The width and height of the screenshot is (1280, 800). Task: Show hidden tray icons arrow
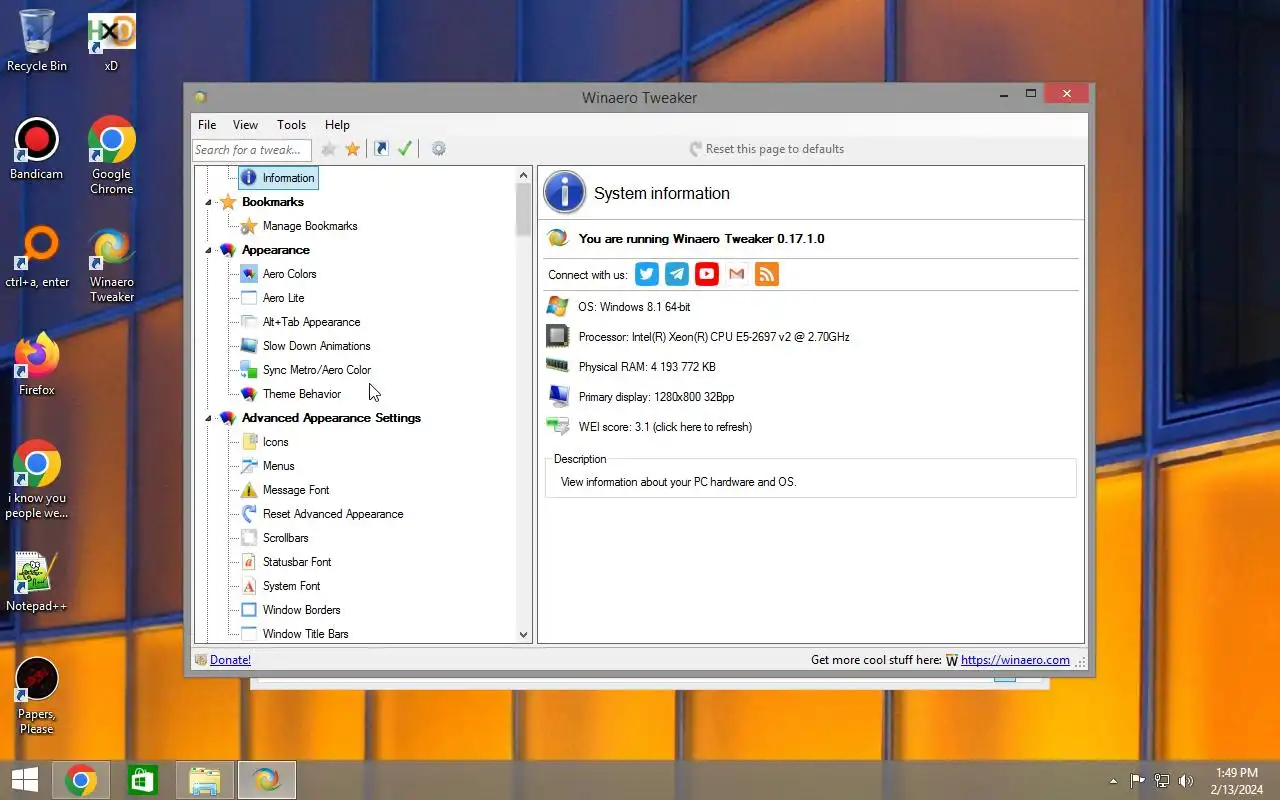click(x=1113, y=781)
